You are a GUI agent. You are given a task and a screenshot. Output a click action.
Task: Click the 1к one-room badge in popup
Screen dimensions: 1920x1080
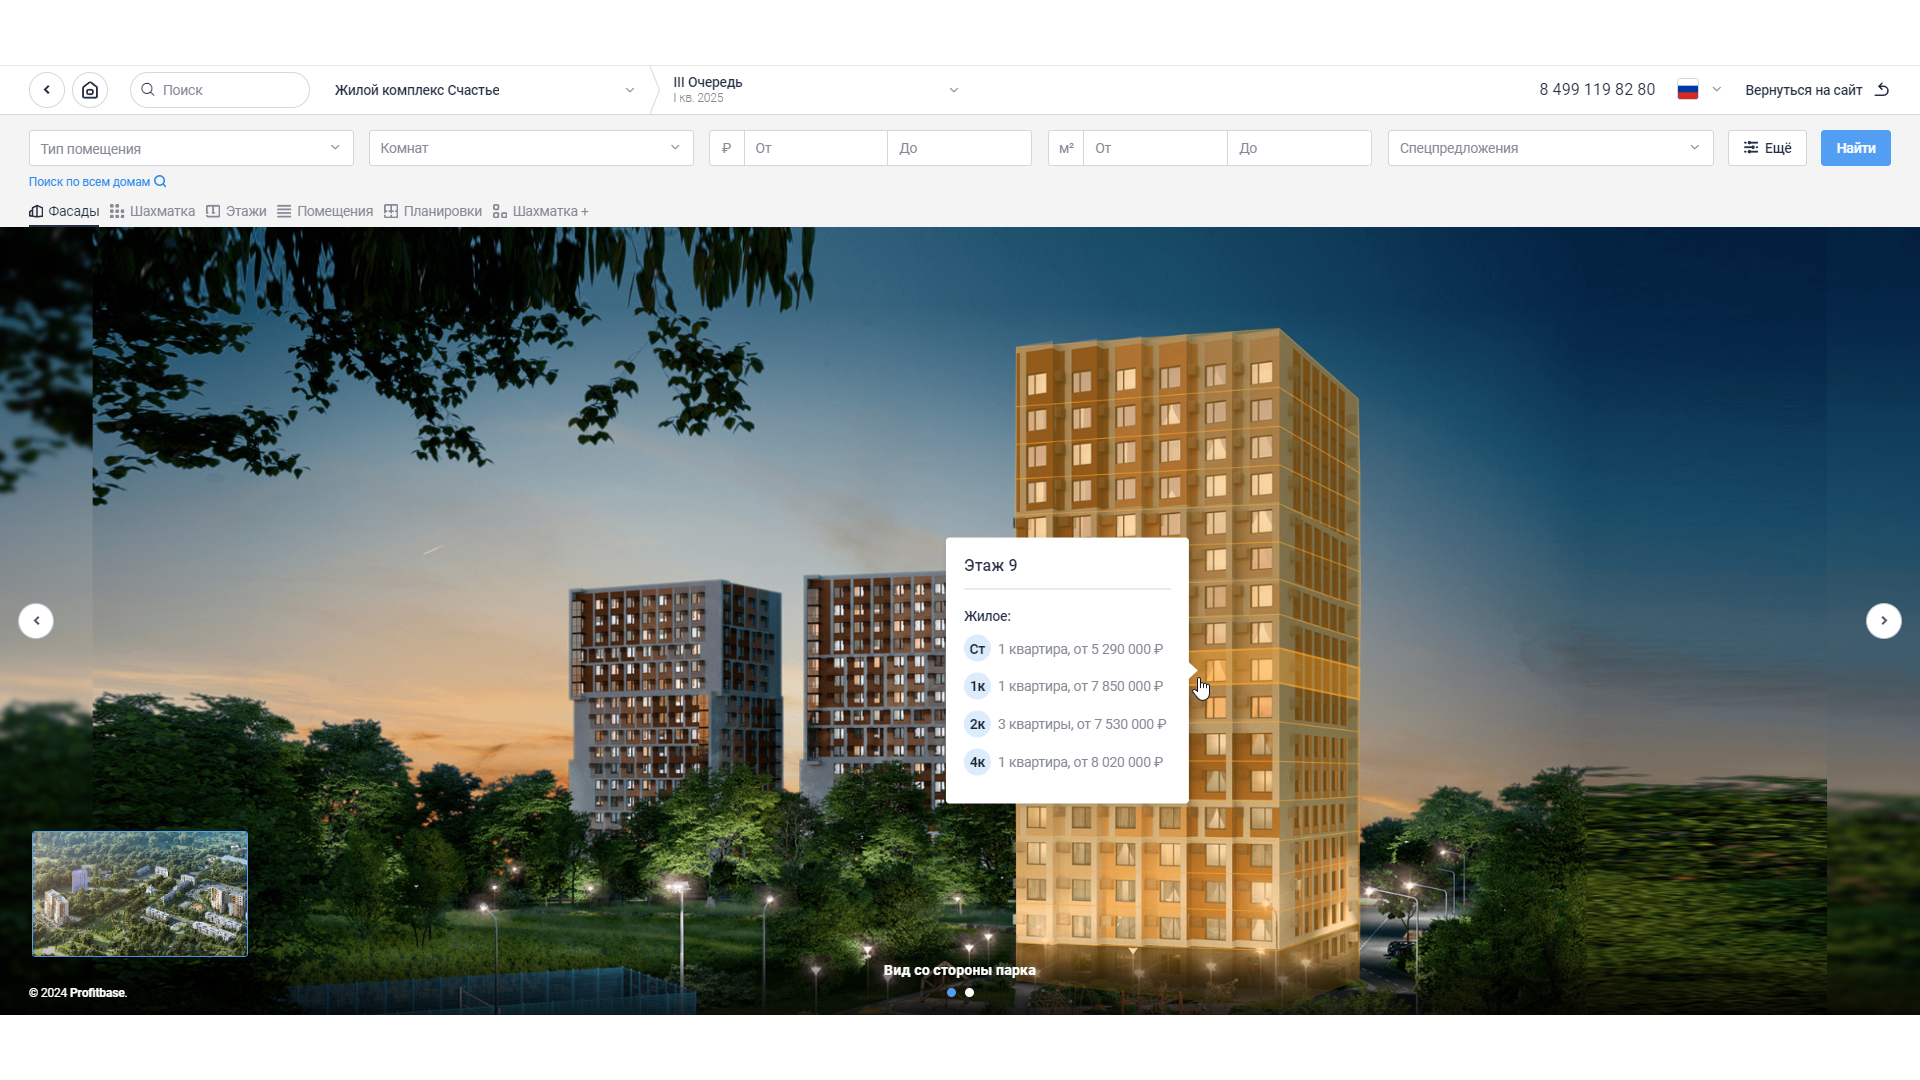(x=977, y=686)
